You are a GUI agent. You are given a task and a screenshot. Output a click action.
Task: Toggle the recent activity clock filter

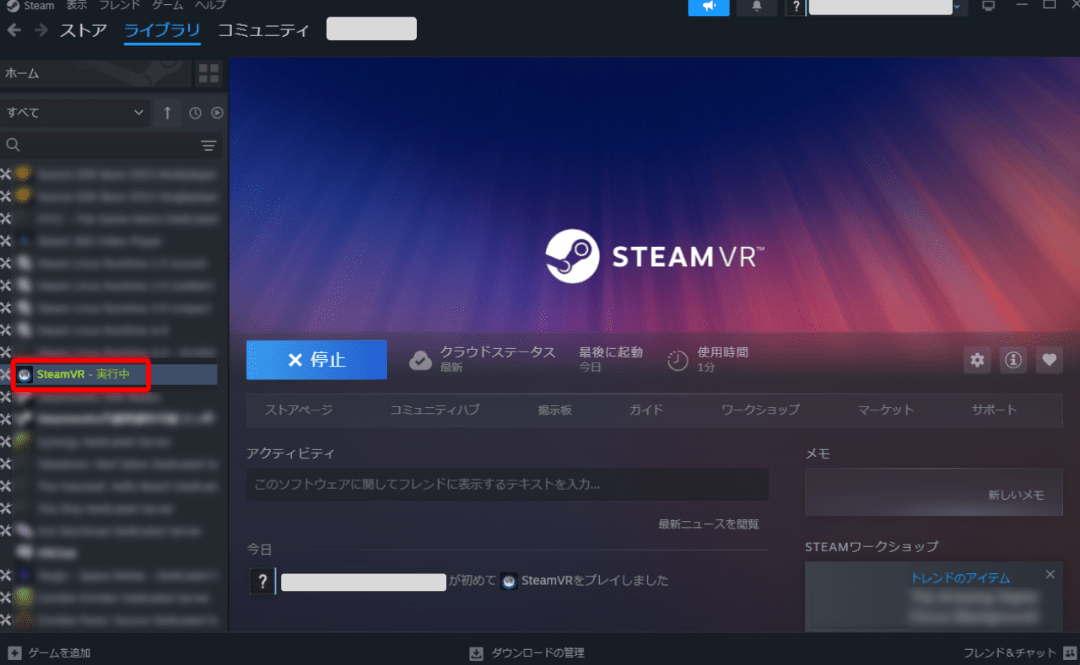pyautogui.click(x=196, y=113)
